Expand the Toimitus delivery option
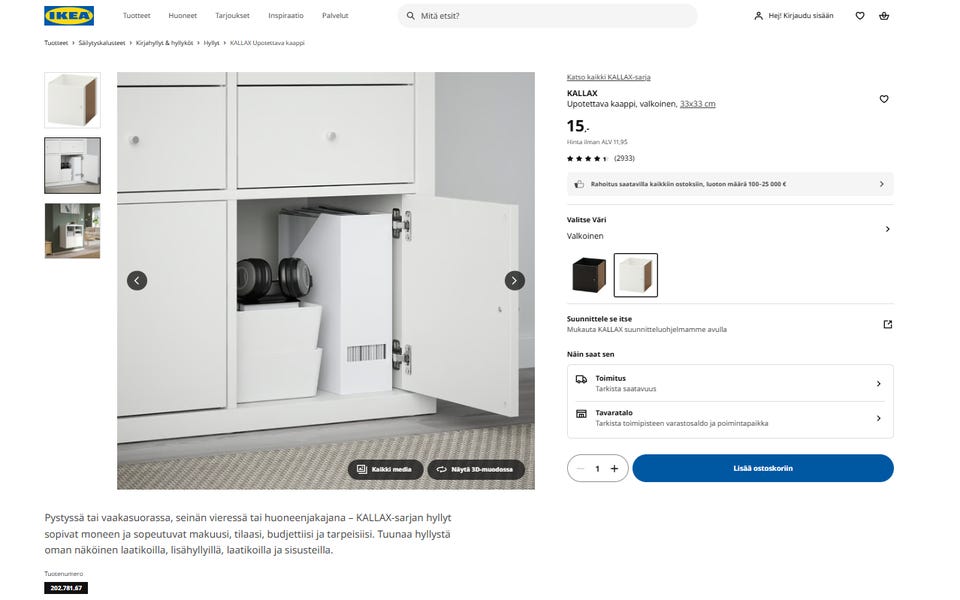Image resolution: width=960 pixels, height=600 pixels. pyautogui.click(x=730, y=383)
